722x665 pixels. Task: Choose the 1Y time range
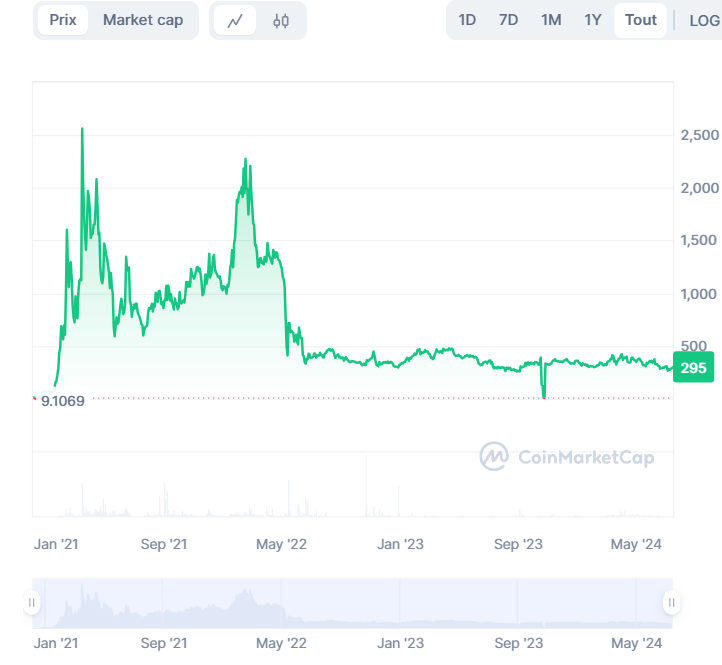pos(593,20)
